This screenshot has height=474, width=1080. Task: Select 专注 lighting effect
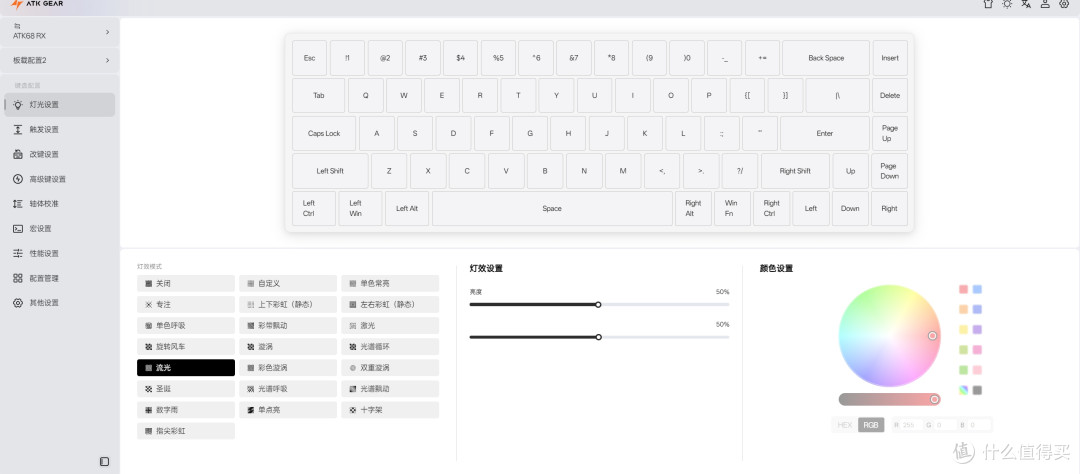click(186, 304)
